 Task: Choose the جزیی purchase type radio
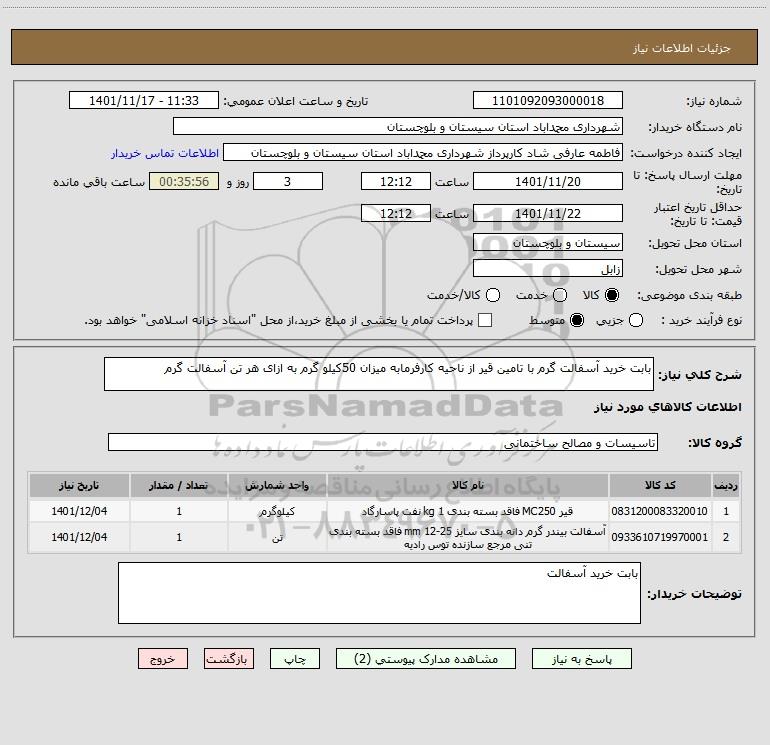(x=635, y=320)
